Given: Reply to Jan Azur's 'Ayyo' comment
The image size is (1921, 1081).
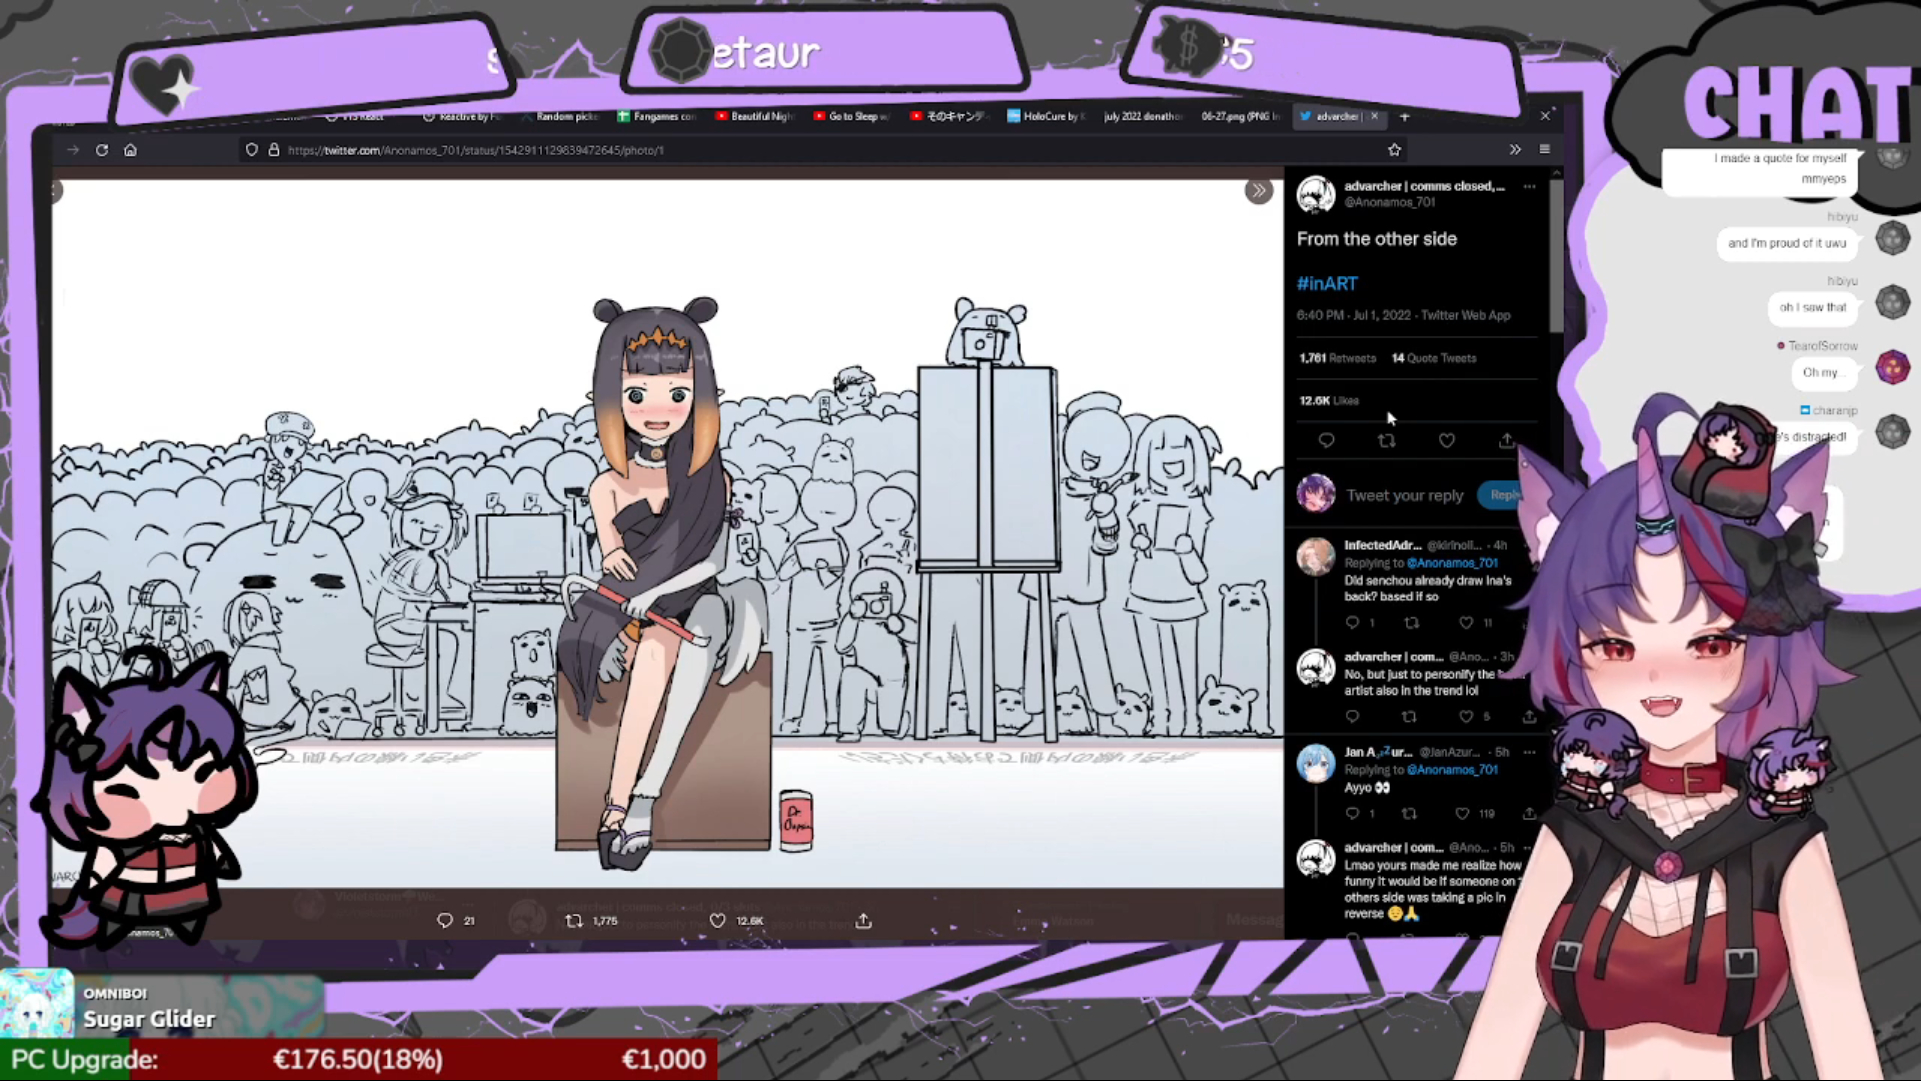Looking at the screenshot, I should point(1352,814).
